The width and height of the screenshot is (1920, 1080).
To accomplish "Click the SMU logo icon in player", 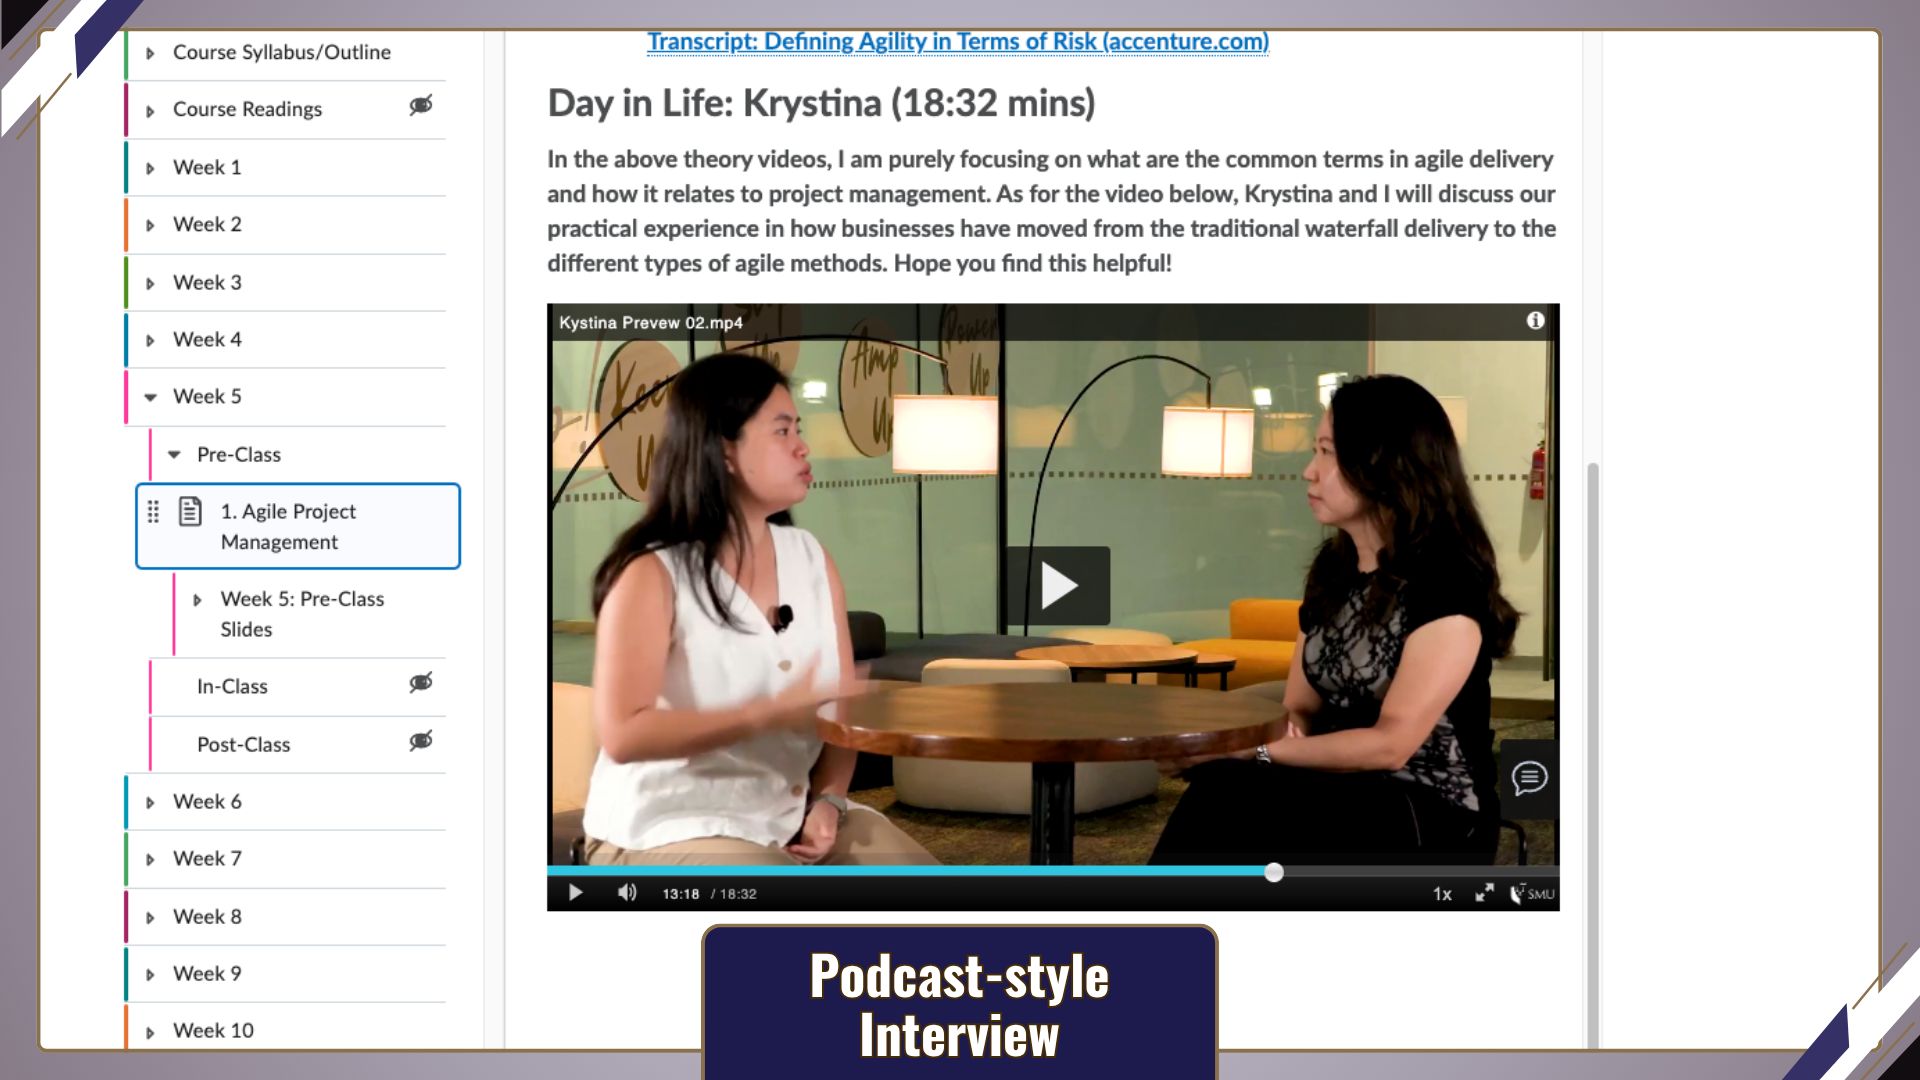I will click(x=1533, y=893).
